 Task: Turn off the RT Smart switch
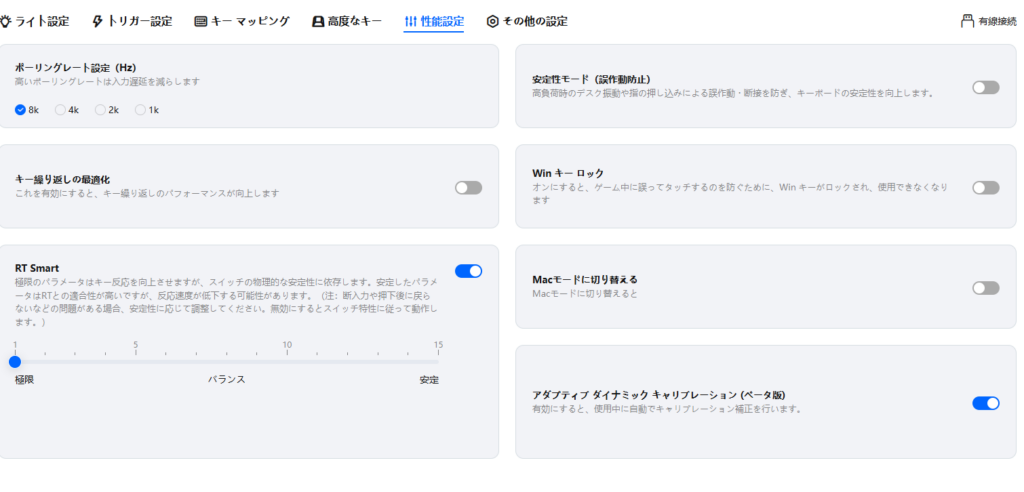[x=468, y=271]
